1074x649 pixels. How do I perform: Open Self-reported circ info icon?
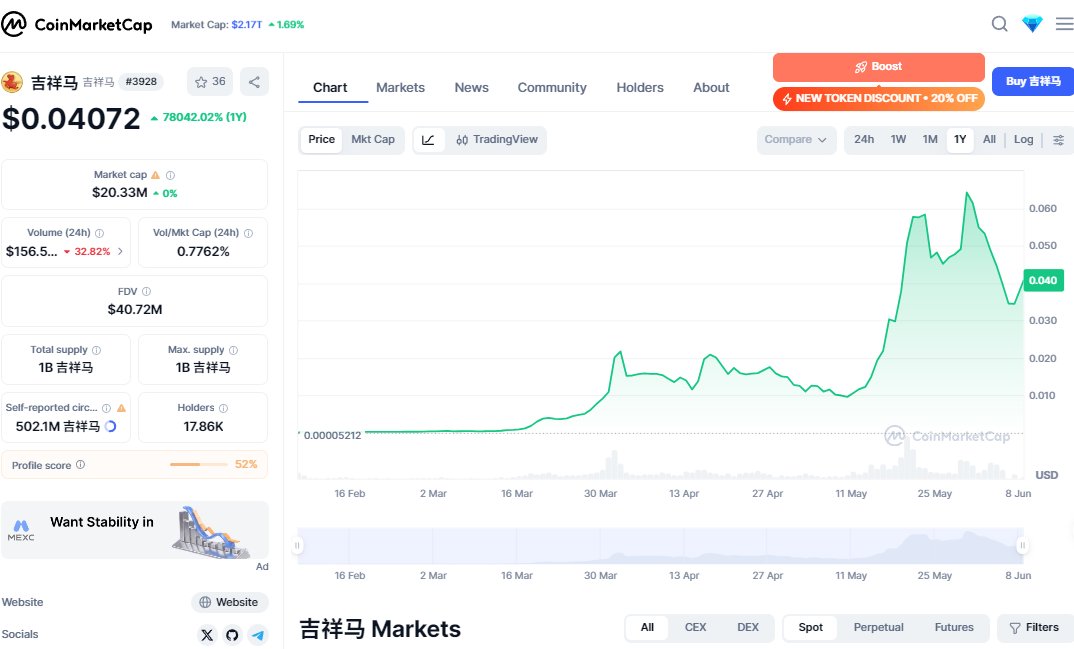tap(106, 408)
